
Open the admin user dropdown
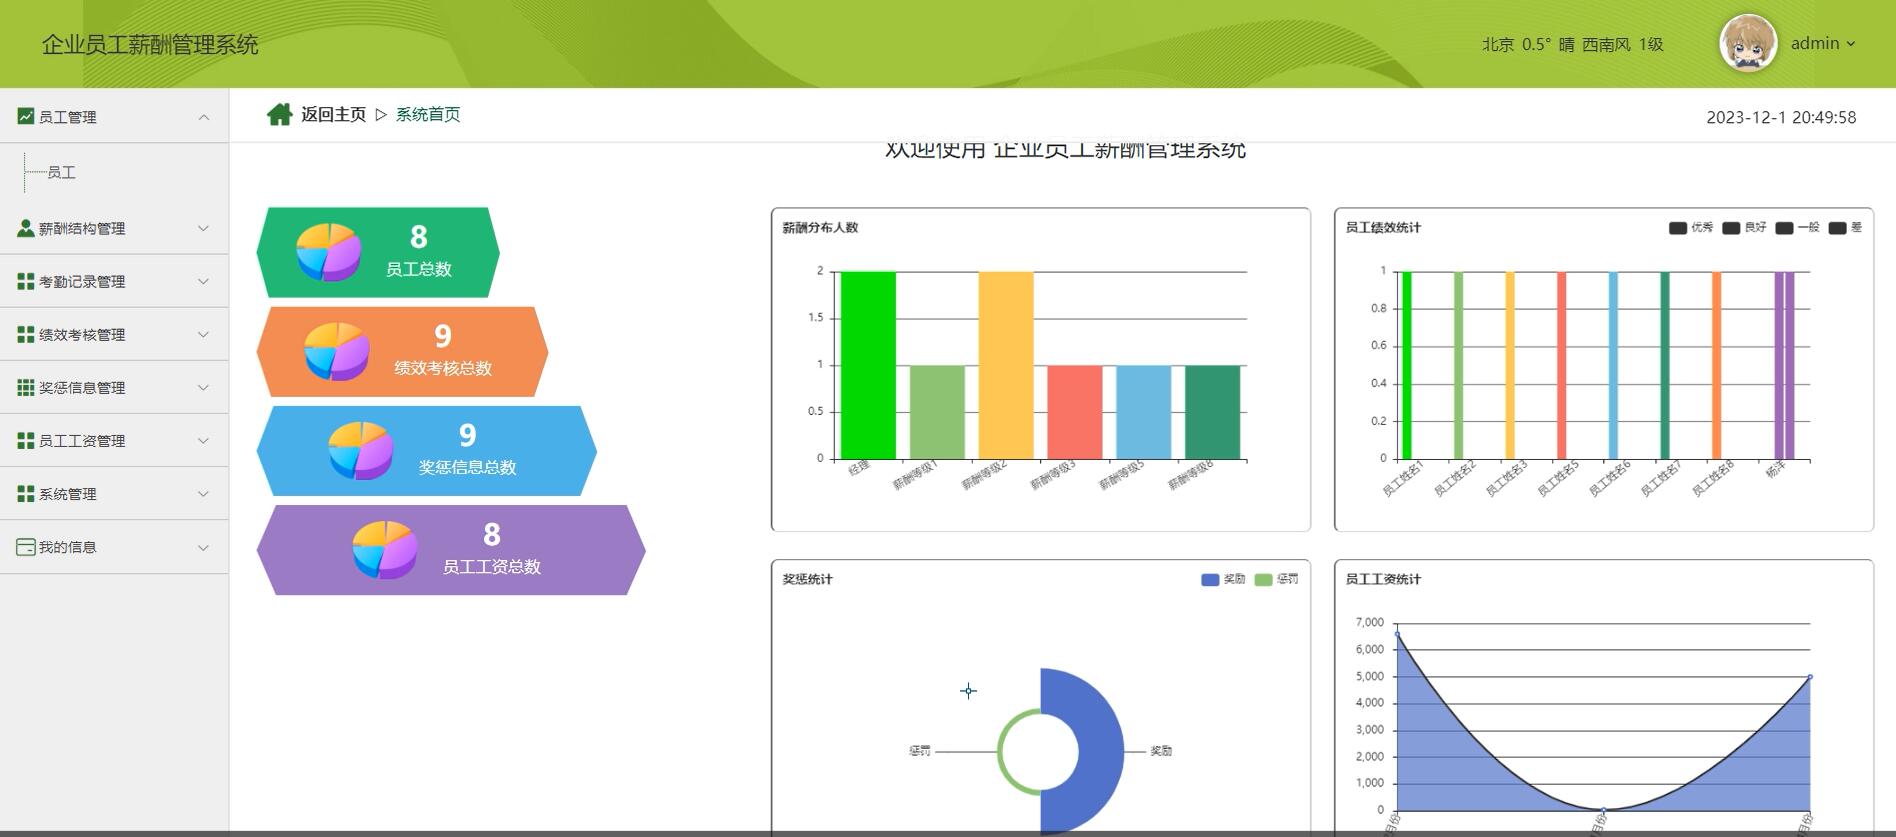coord(1823,43)
